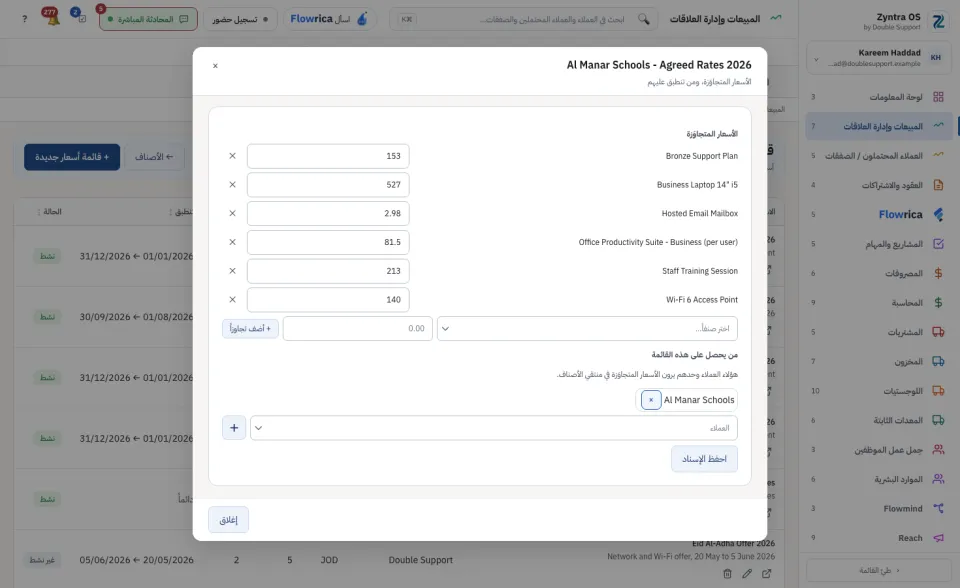Click the new override price field
The width and height of the screenshot is (960, 588).
coord(358,329)
